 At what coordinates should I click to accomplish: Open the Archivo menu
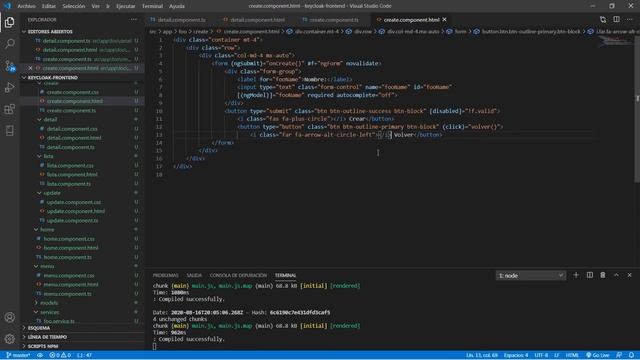(26, 6)
